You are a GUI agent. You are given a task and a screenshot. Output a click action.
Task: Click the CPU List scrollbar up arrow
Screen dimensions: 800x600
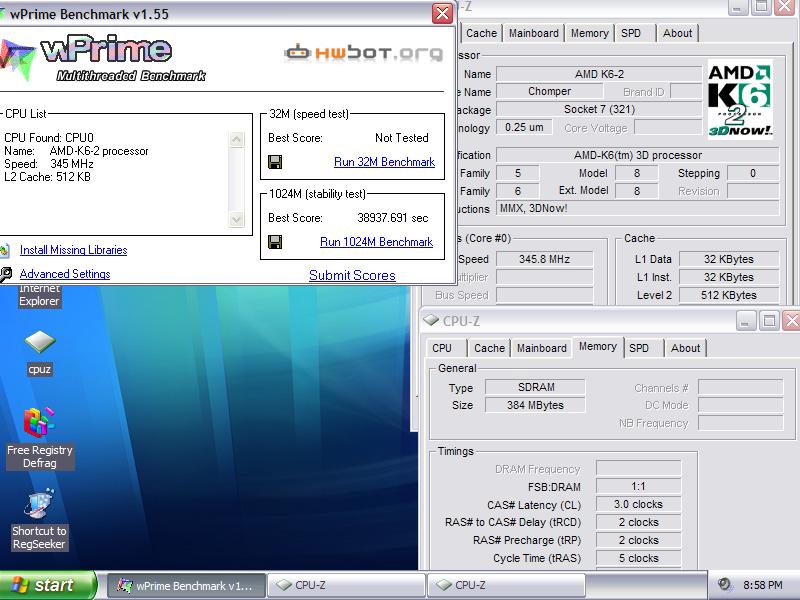coord(237,139)
